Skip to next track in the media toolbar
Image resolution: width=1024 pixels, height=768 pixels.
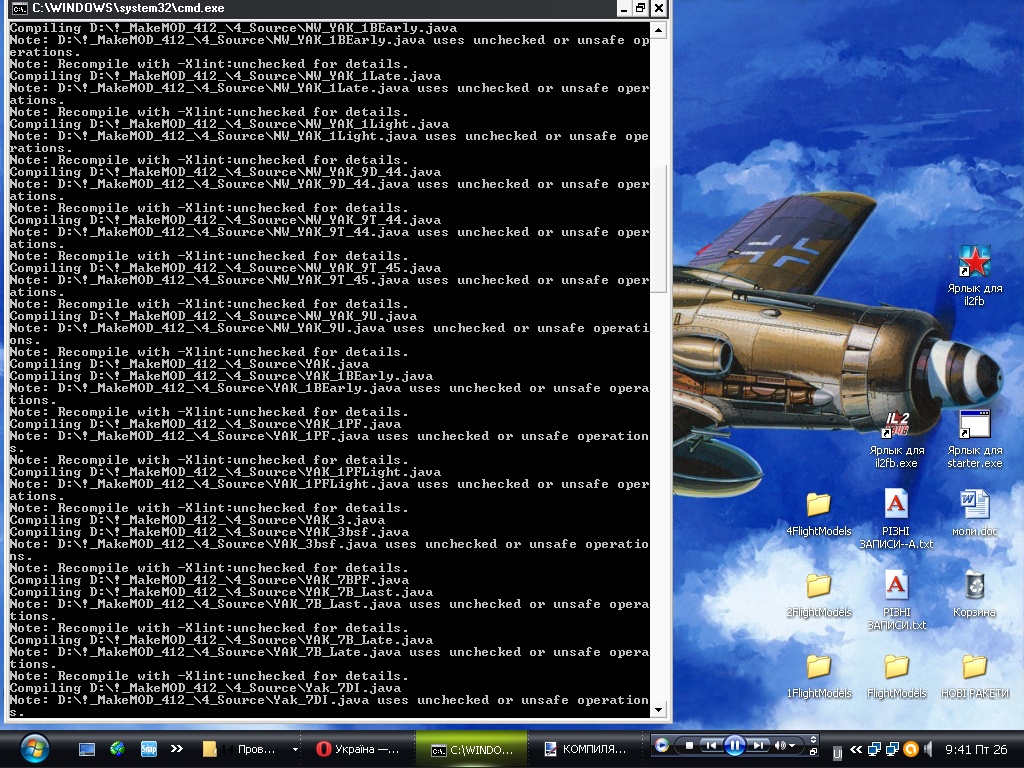[x=757, y=745]
